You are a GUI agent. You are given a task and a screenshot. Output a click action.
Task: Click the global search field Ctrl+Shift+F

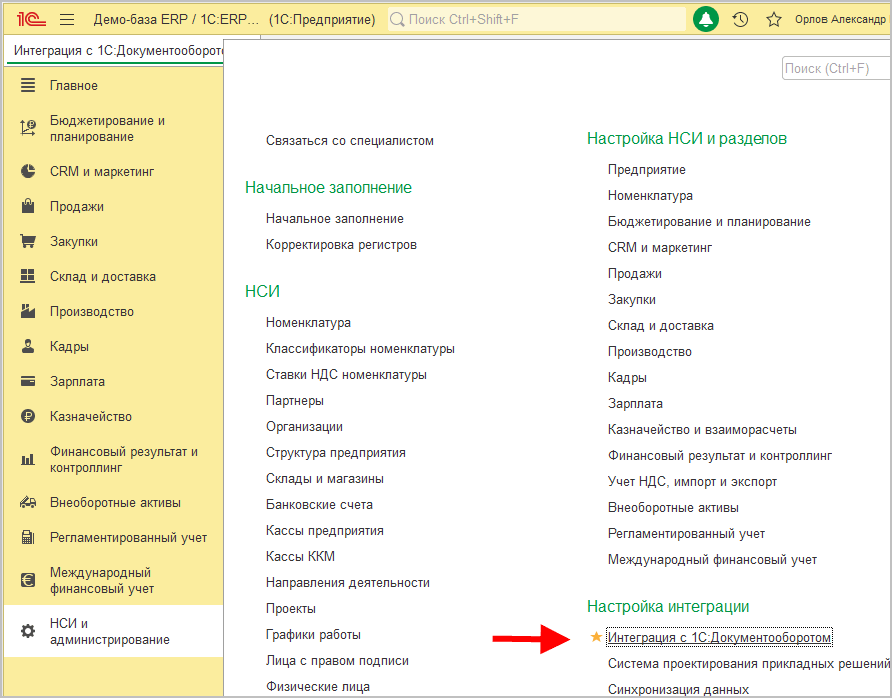(x=537, y=20)
